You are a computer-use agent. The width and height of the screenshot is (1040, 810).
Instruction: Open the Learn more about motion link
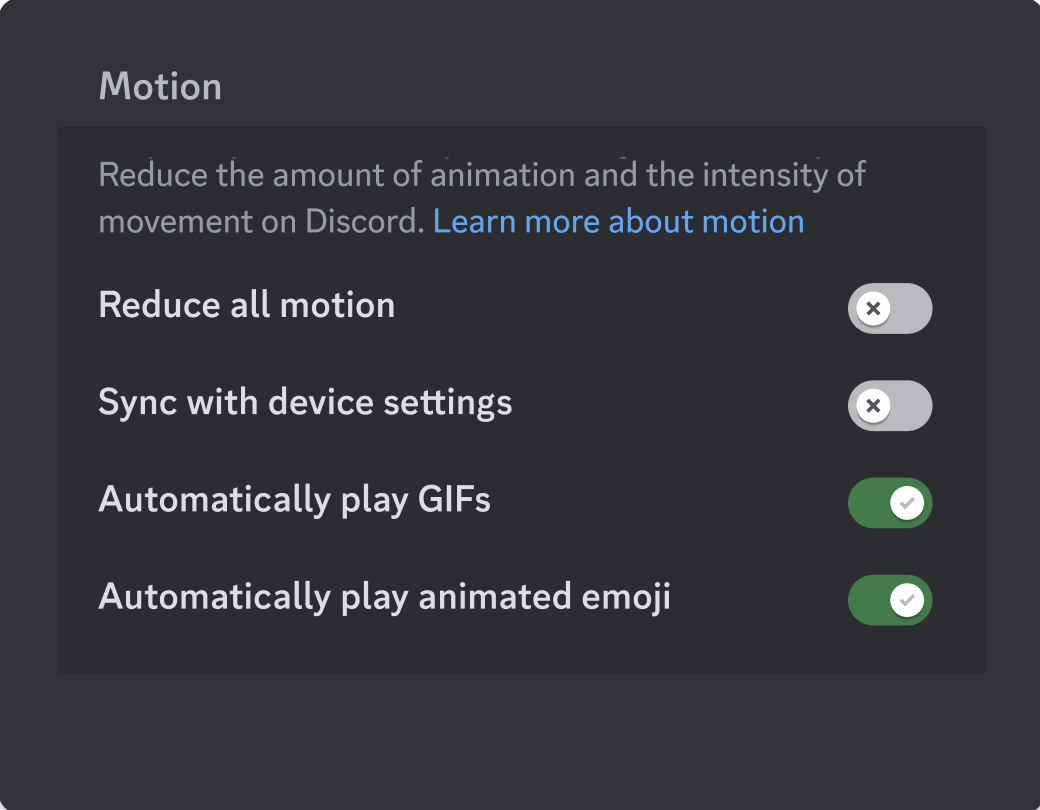click(x=618, y=221)
